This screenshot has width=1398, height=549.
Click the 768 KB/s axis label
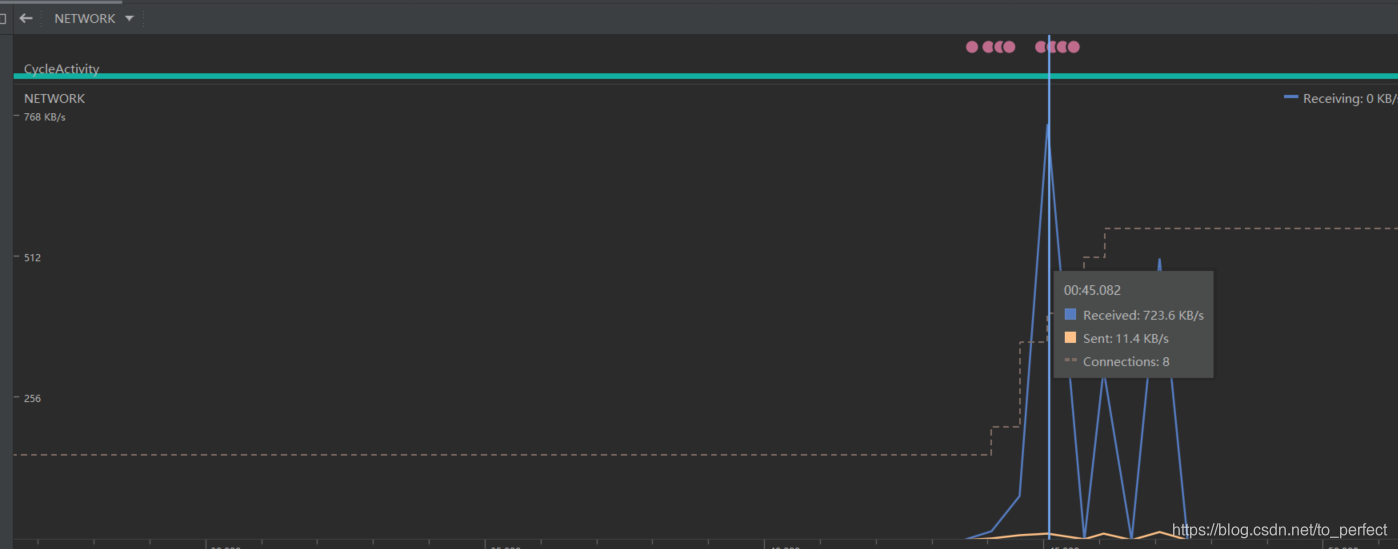tap(45, 117)
